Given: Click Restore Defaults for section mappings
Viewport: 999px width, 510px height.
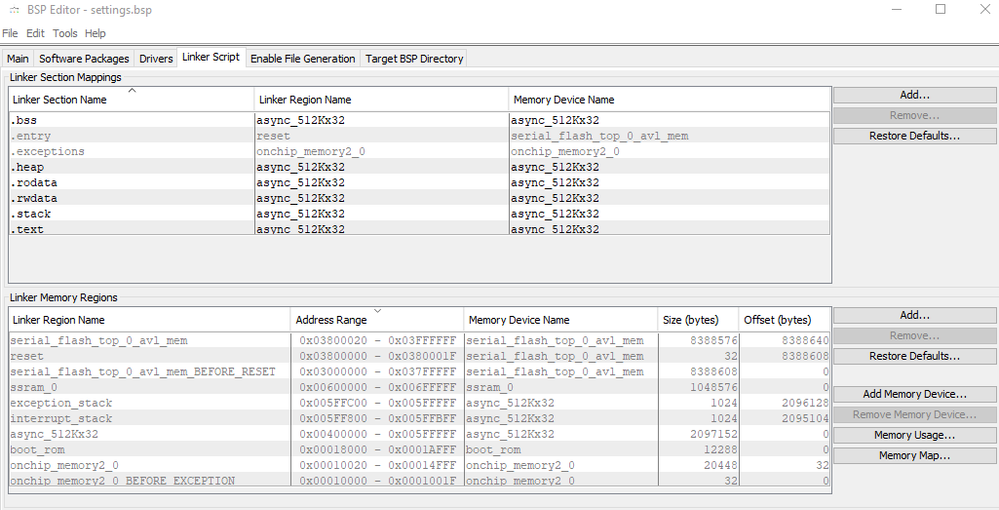Looking at the screenshot, I should tap(914, 136).
